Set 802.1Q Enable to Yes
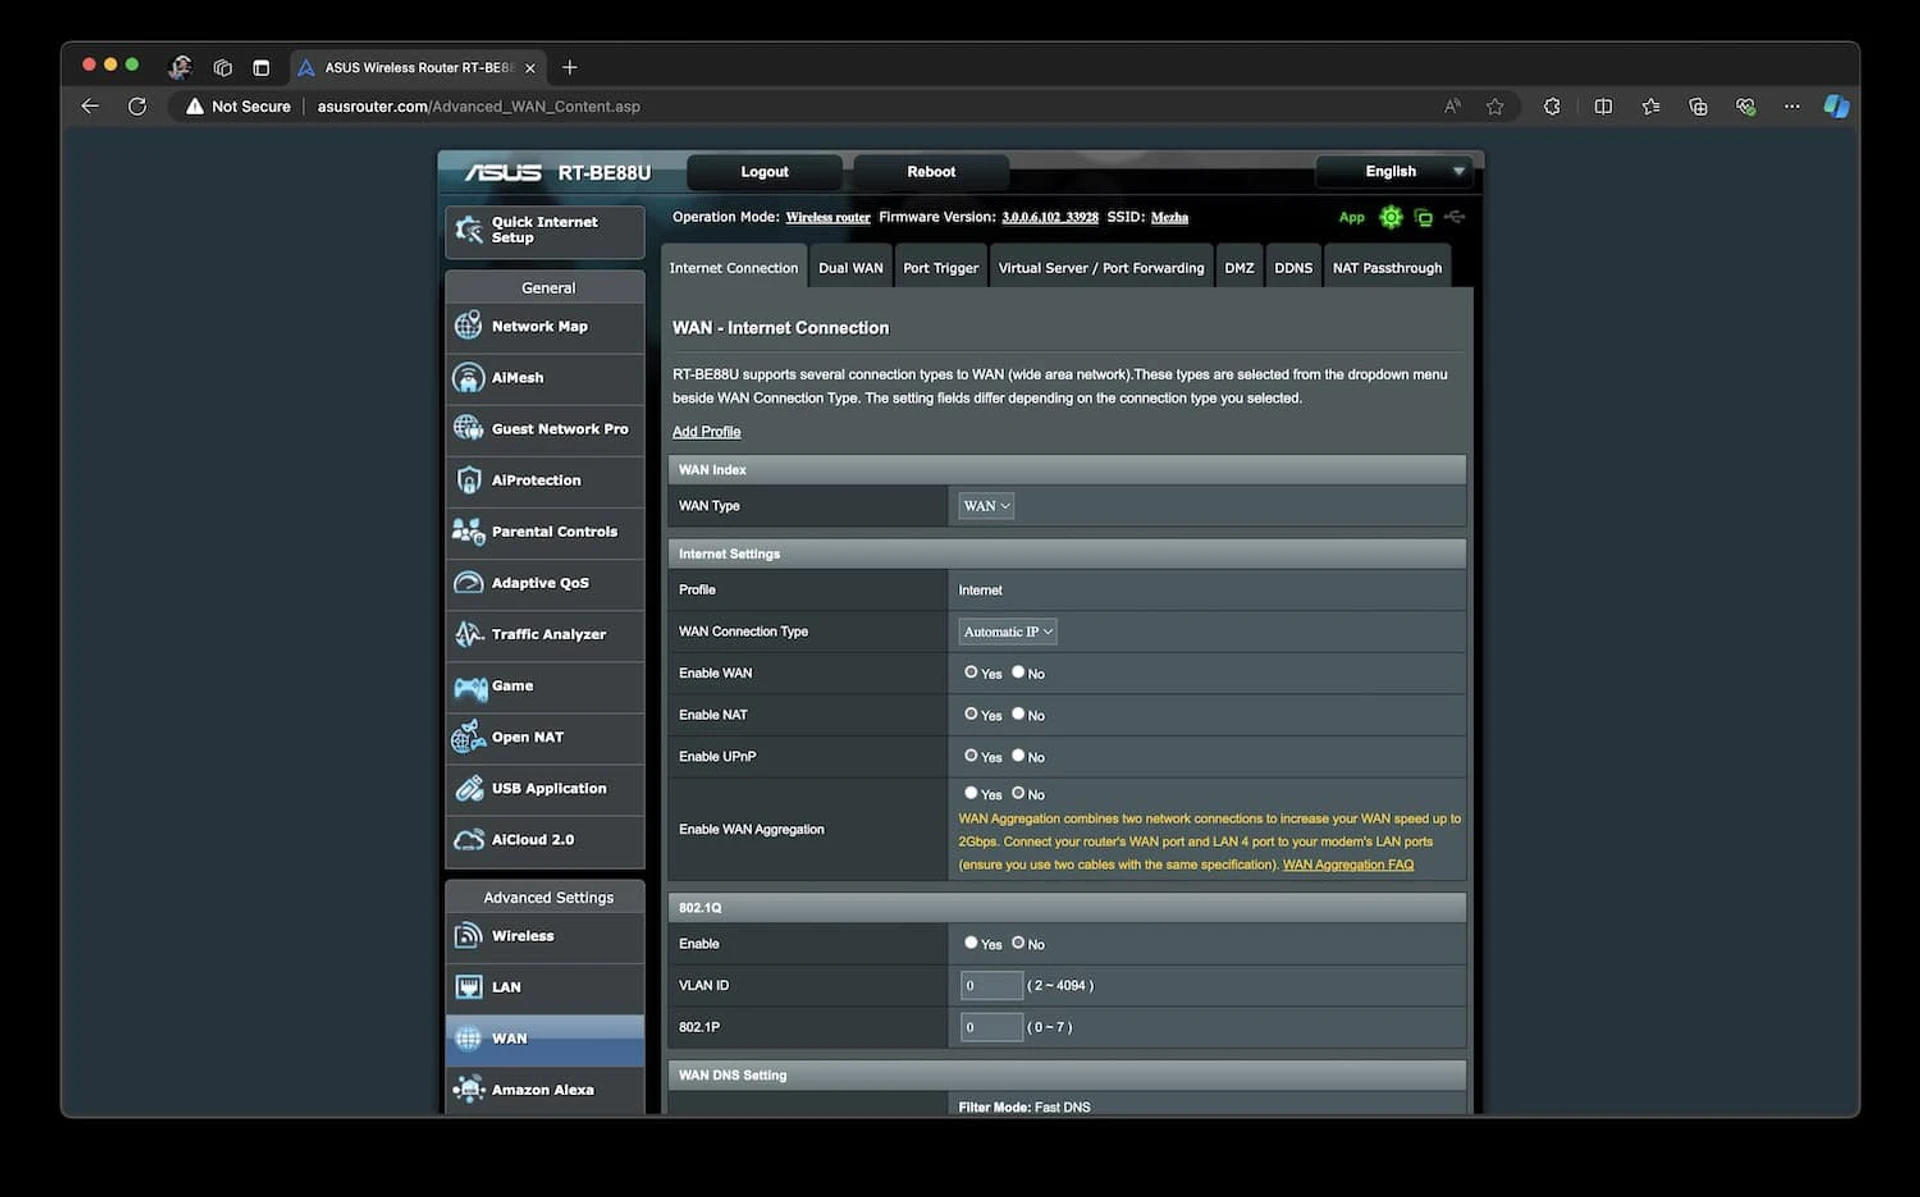This screenshot has width=1920, height=1197. [x=970, y=943]
